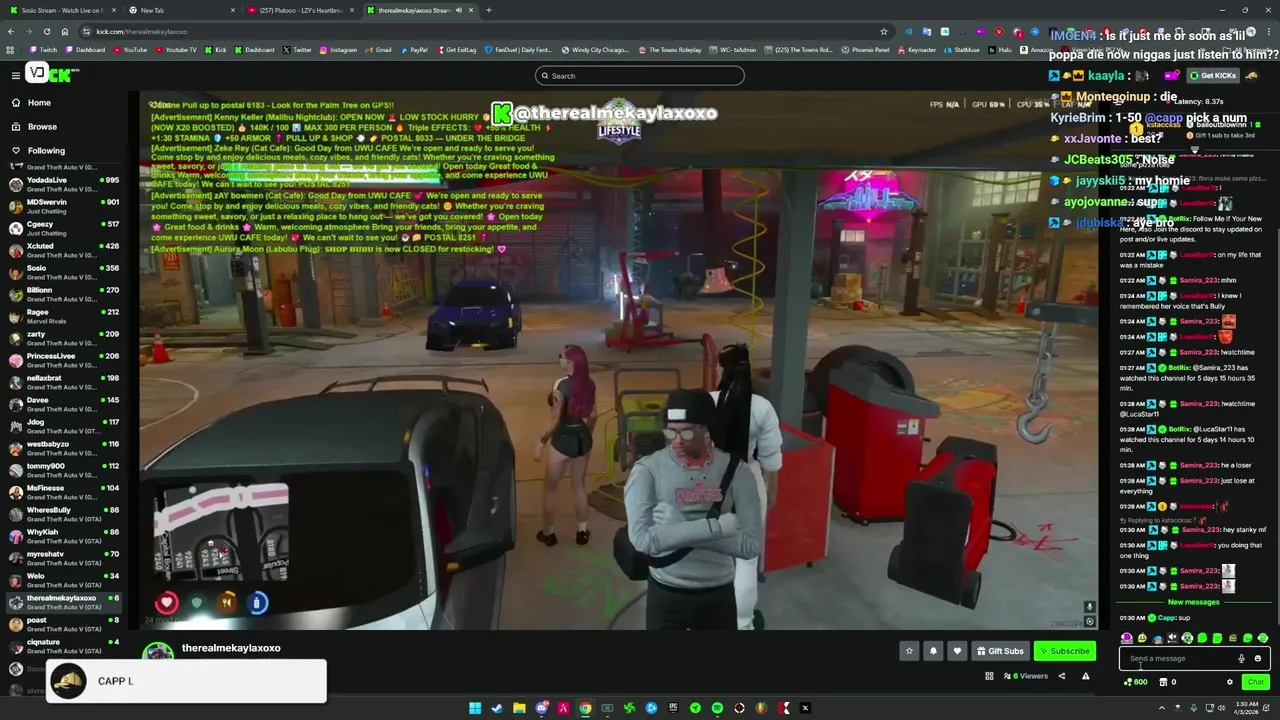Screen dimensions: 1280x720
Task: Select Sosio channel in sidebar
Action: tap(63, 272)
